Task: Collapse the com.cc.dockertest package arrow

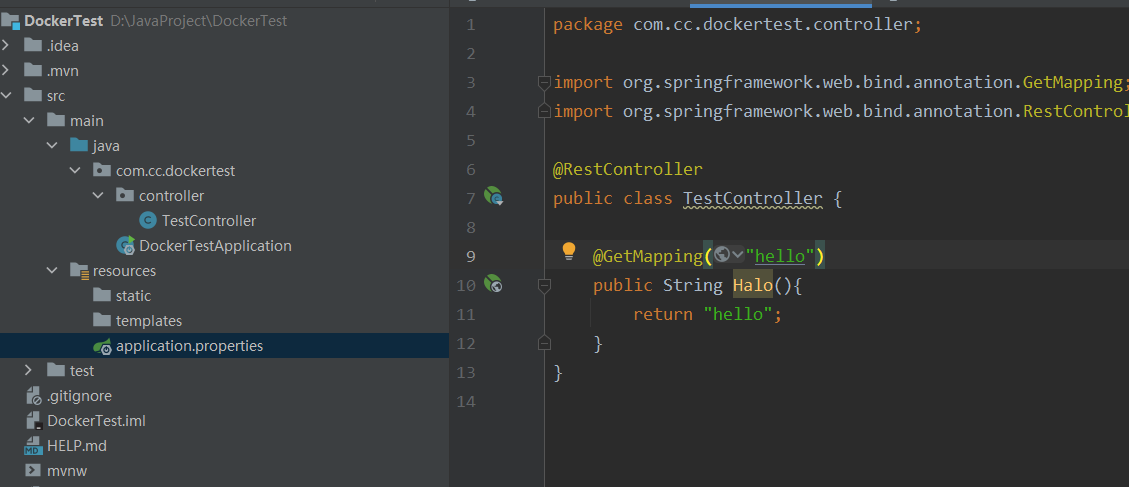Action: [75, 171]
